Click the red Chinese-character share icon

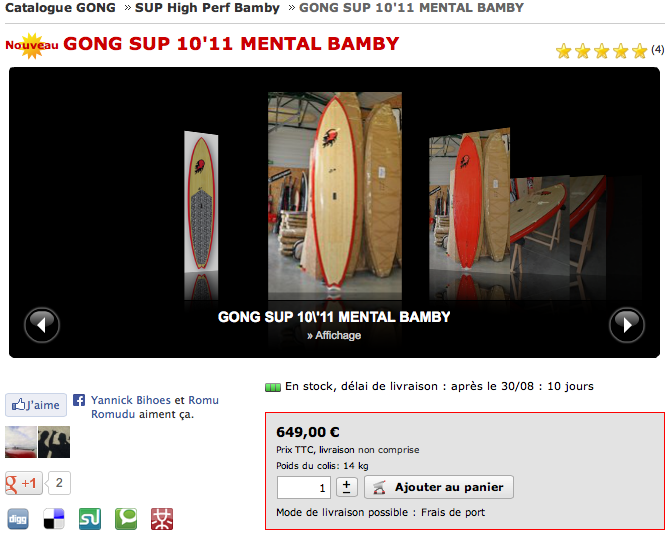[x=162, y=519]
